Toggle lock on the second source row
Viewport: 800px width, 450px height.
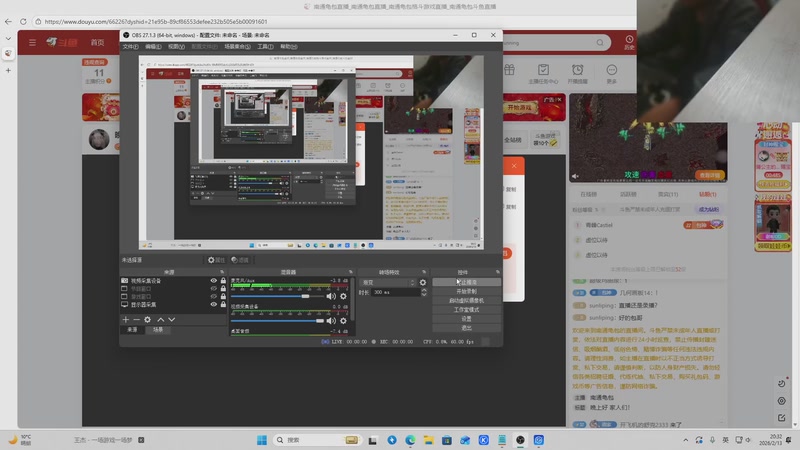pos(223,288)
